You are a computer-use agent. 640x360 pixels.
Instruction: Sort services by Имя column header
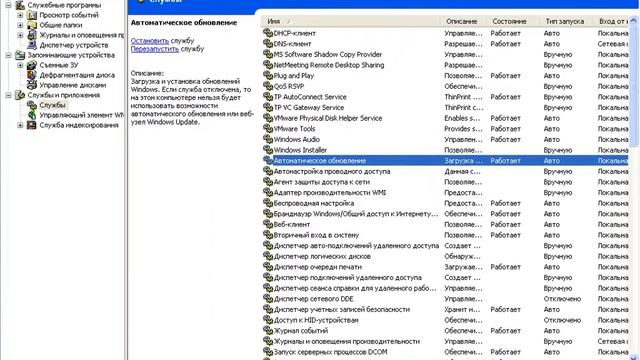[x=350, y=21]
